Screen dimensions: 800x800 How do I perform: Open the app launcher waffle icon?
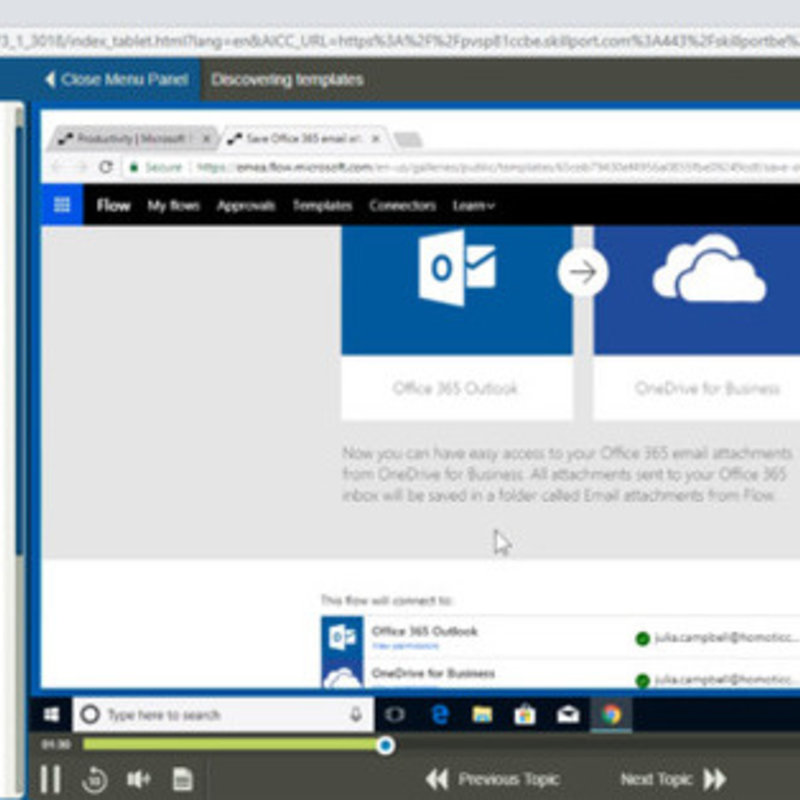pyautogui.click(x=62, y=205)
